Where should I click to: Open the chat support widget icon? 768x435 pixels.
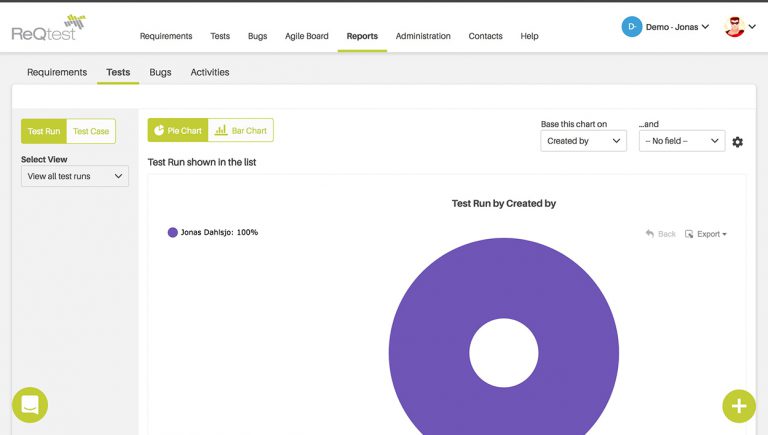click(30, 405)
